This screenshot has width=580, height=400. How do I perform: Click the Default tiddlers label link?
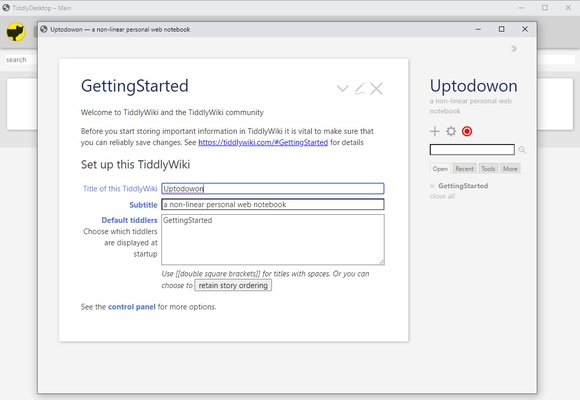point(129,220)
